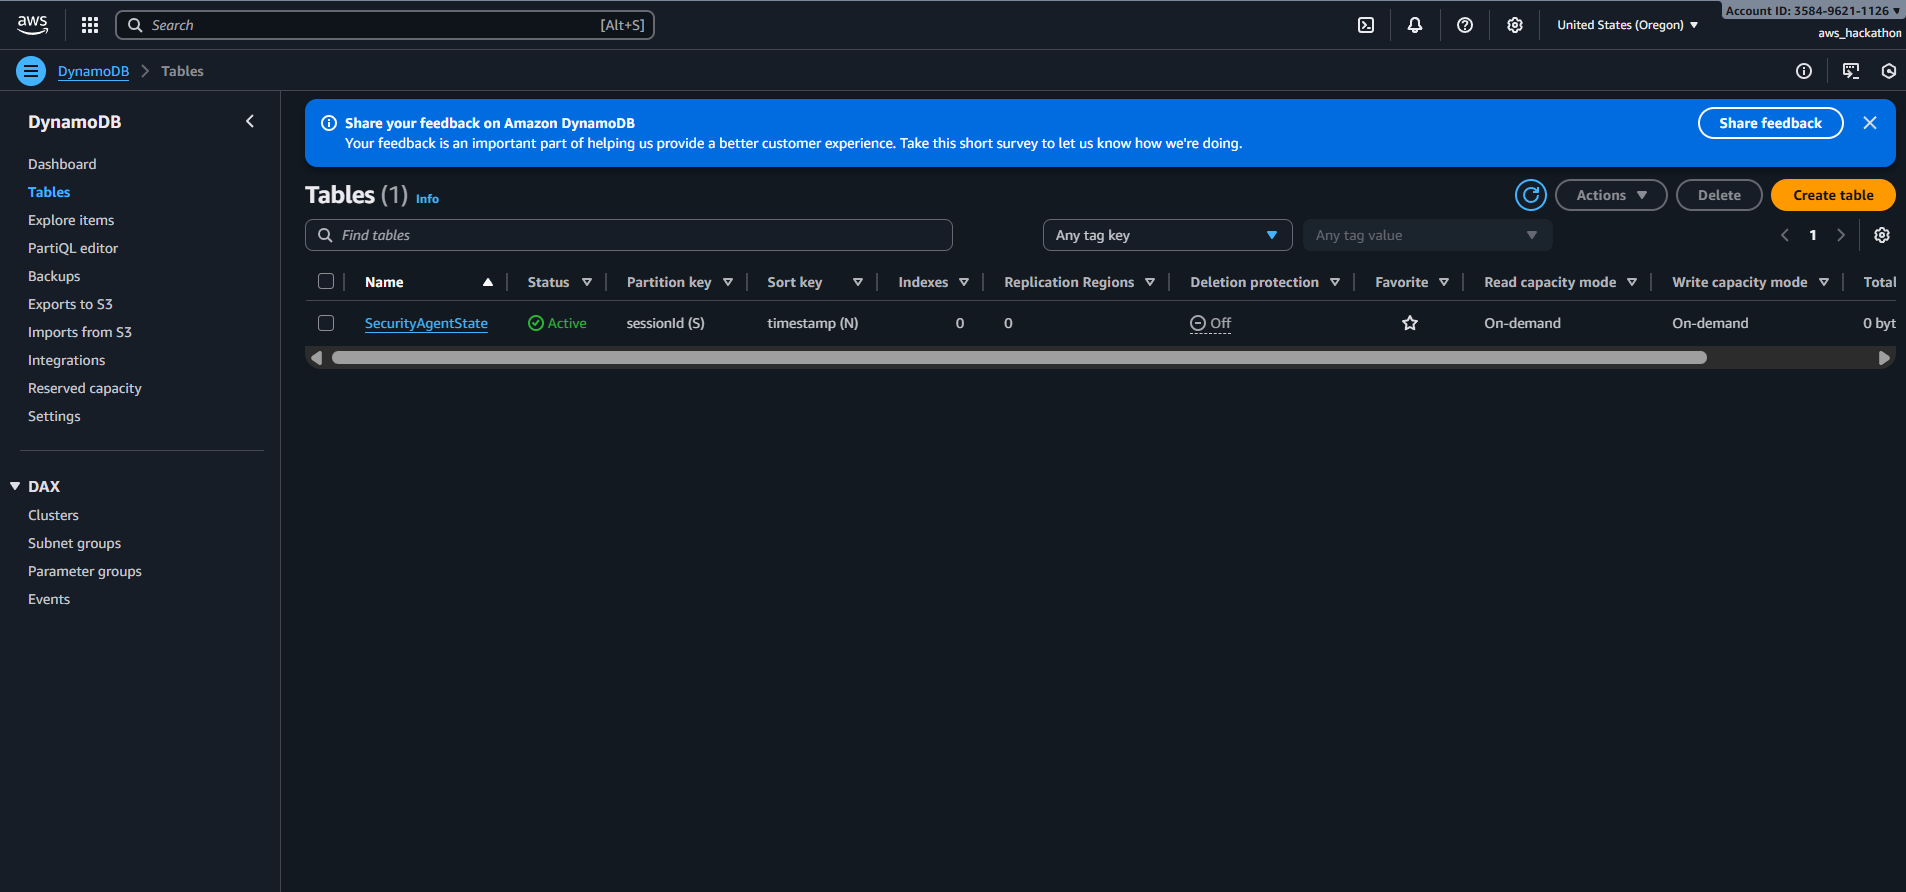
Task: Select all tables checkbox in header
Action: pos(326,281)
